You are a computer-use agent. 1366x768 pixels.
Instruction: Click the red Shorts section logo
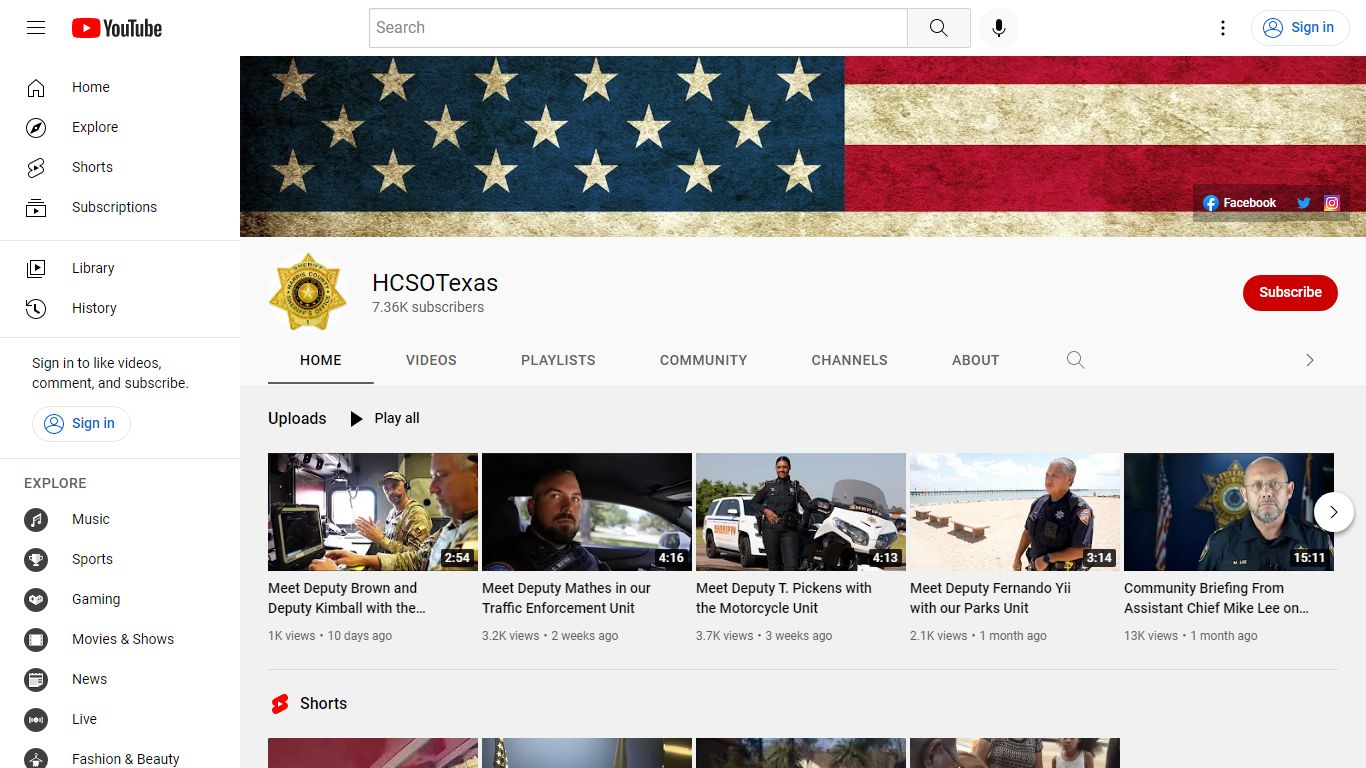(280, 704)
